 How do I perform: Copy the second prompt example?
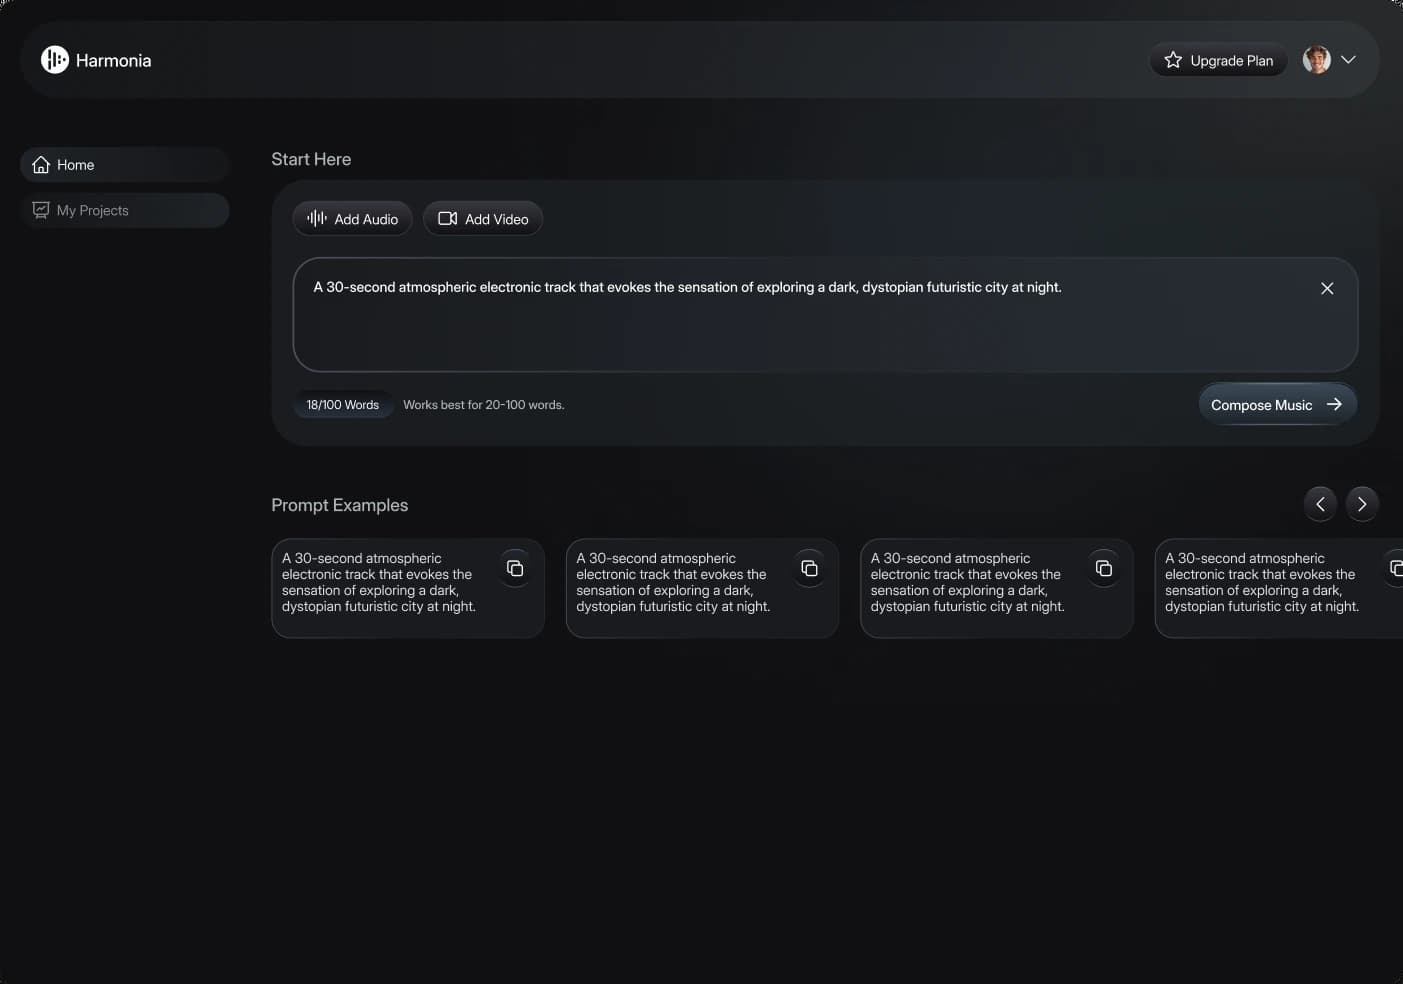click(x=809, y=568)
